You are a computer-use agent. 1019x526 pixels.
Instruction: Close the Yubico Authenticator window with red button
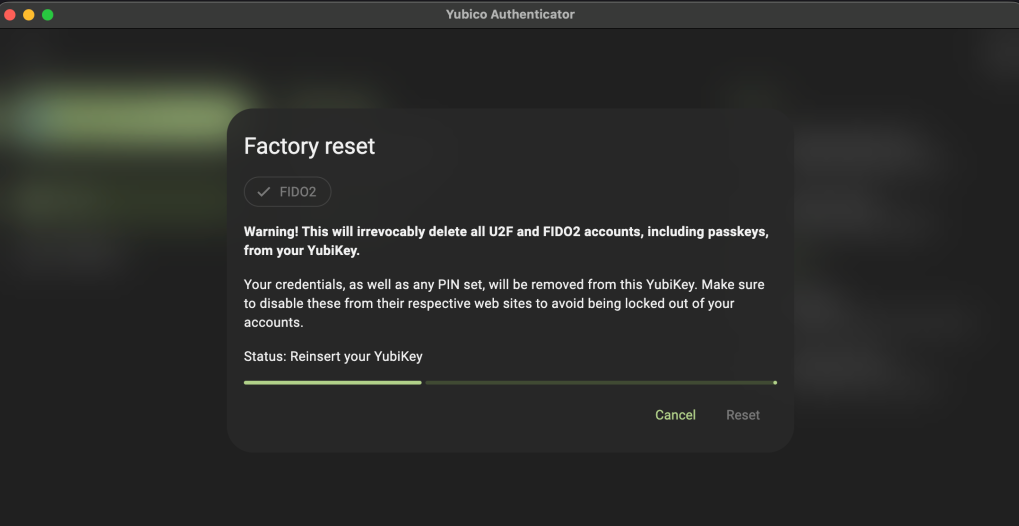click(x=11, y=14)
